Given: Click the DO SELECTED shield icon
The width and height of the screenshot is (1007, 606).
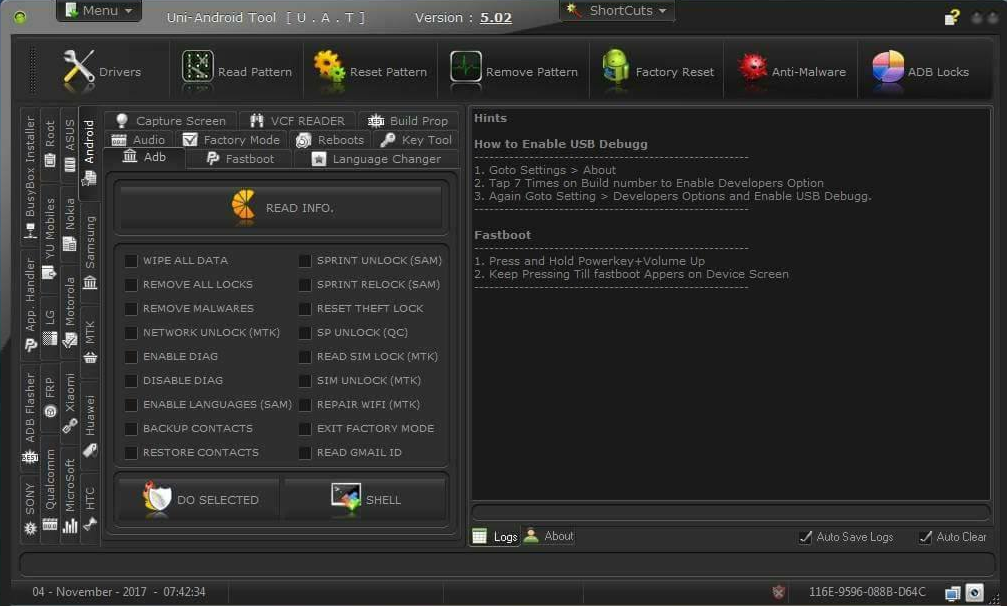Looking at the screenshot, I should click(x=157, y=498).
